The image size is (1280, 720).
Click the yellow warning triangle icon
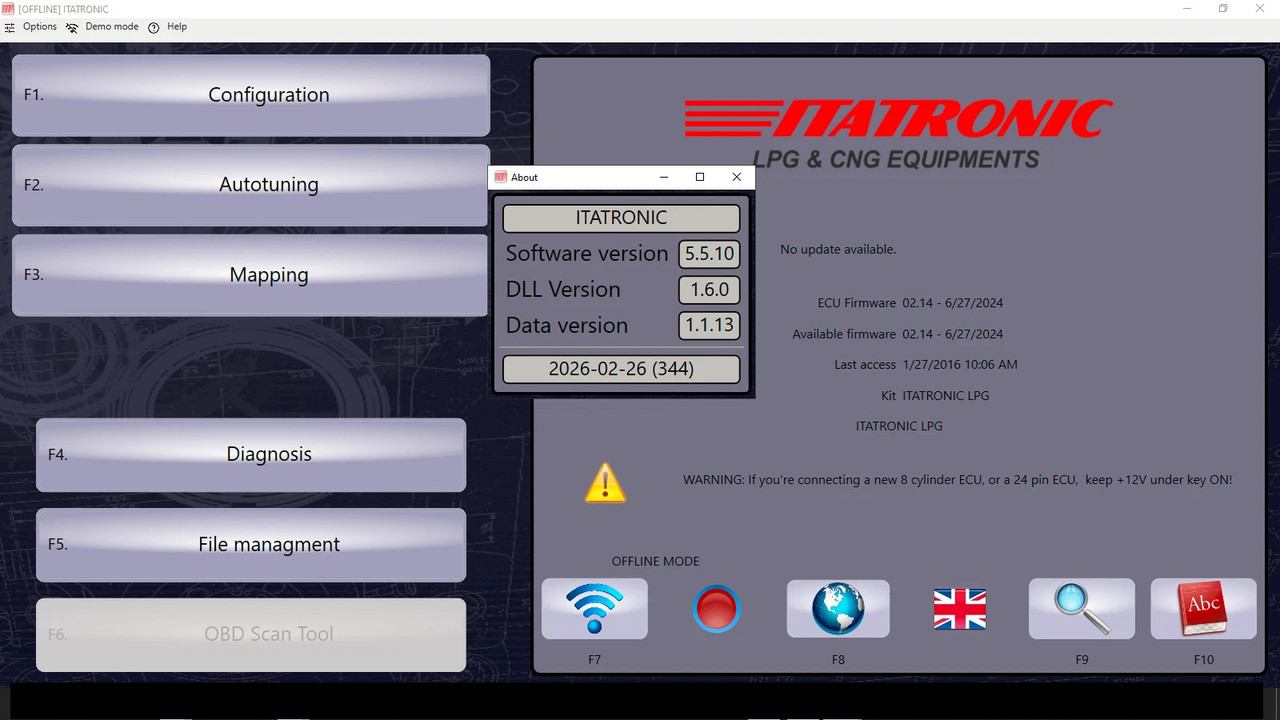(x=605, y=482)
